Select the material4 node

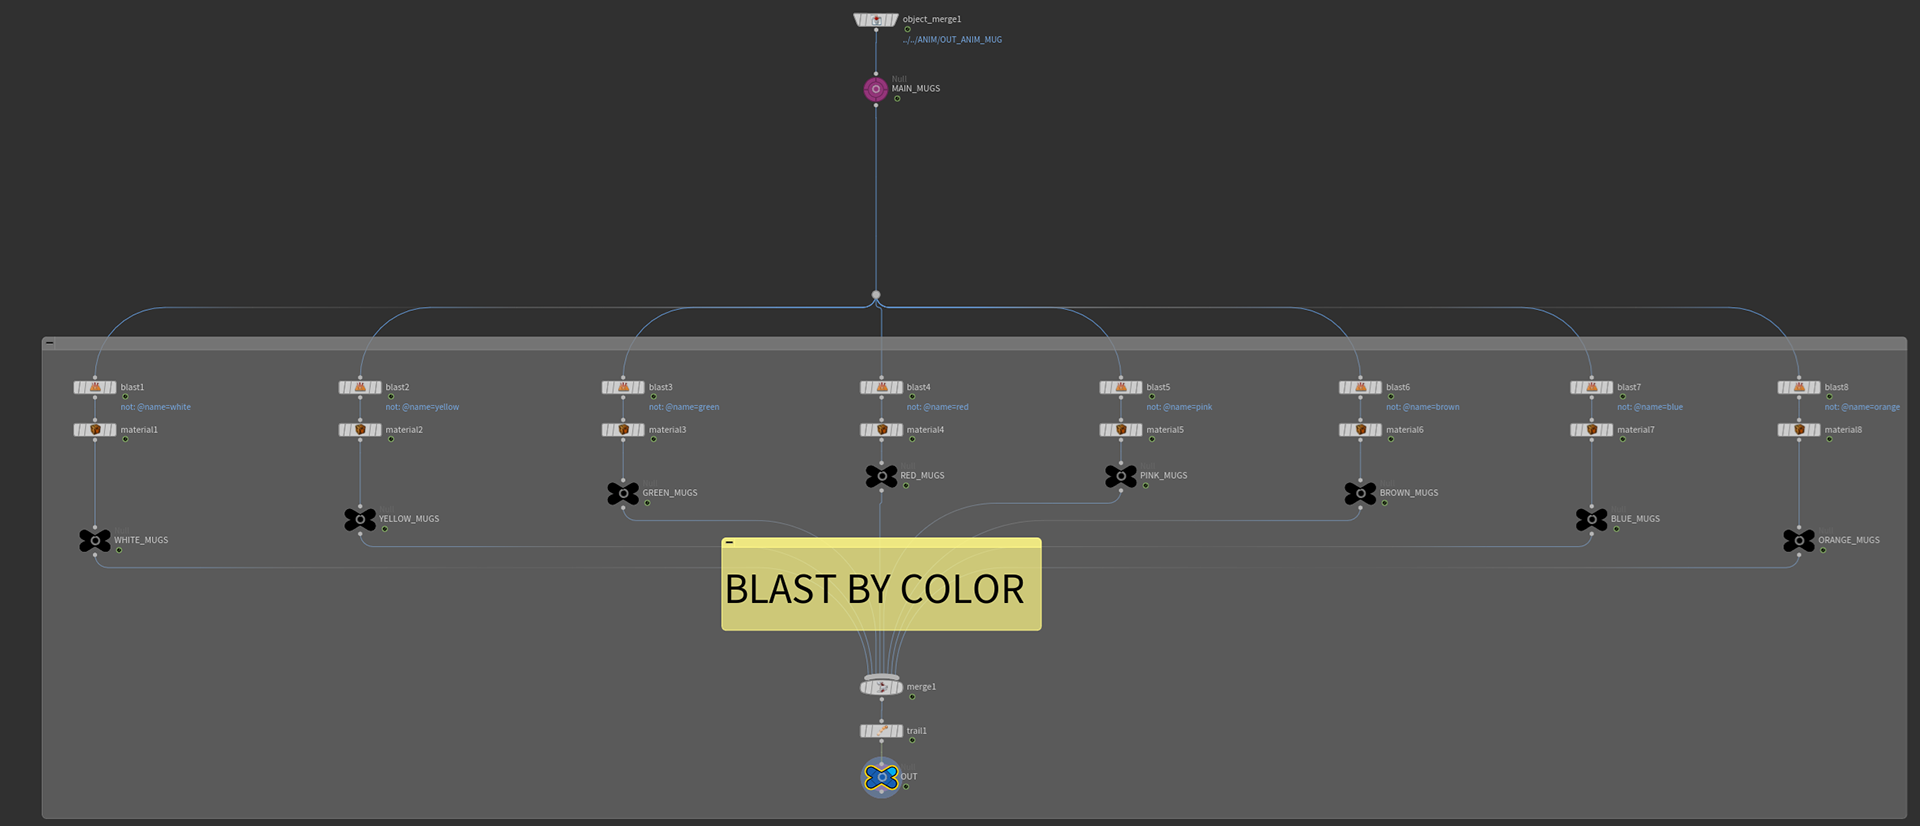coord(881,430)
